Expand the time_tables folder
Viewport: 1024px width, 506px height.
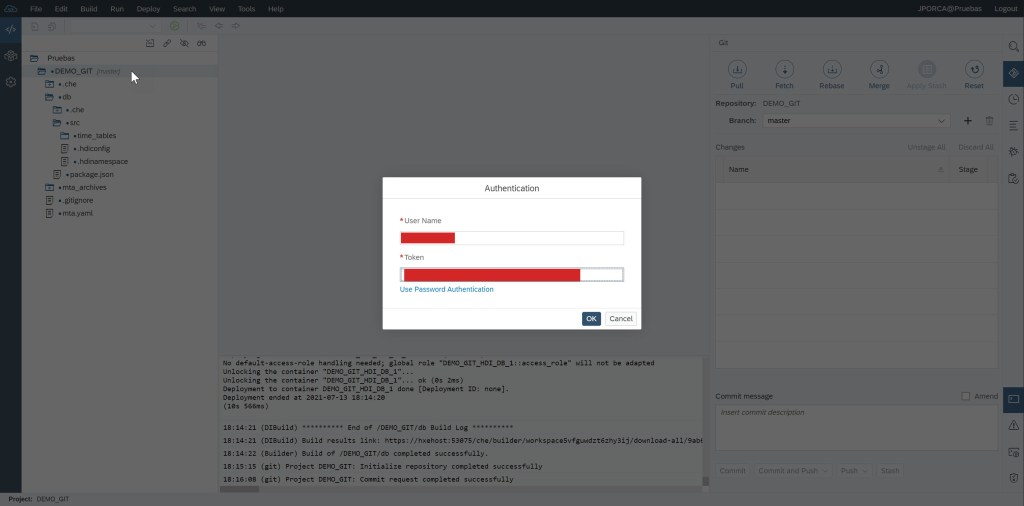(x=64, y=135)
